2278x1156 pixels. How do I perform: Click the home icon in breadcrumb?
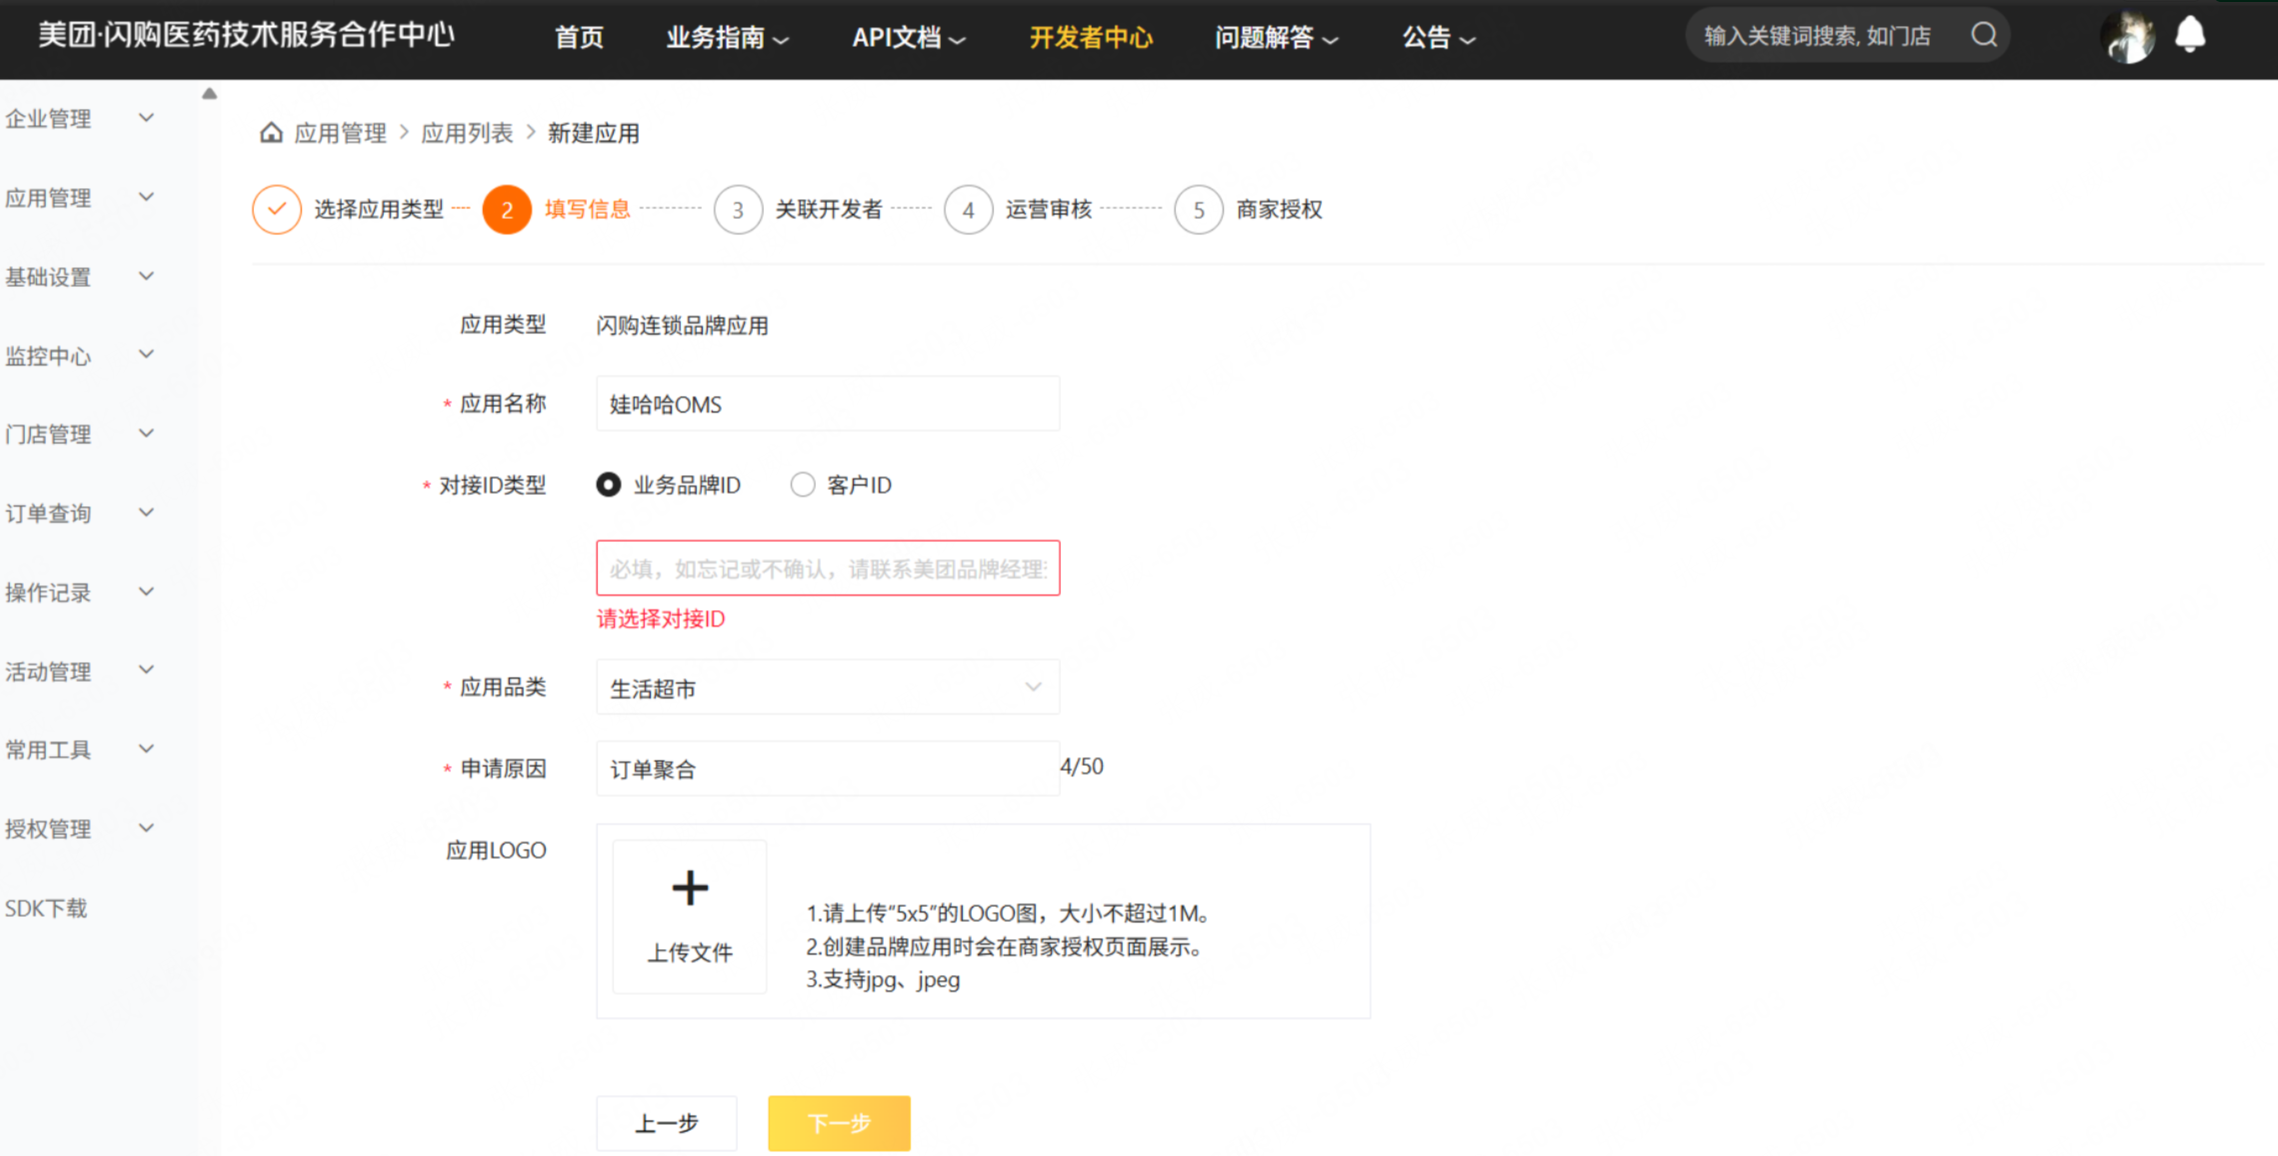tap(271, 133)
